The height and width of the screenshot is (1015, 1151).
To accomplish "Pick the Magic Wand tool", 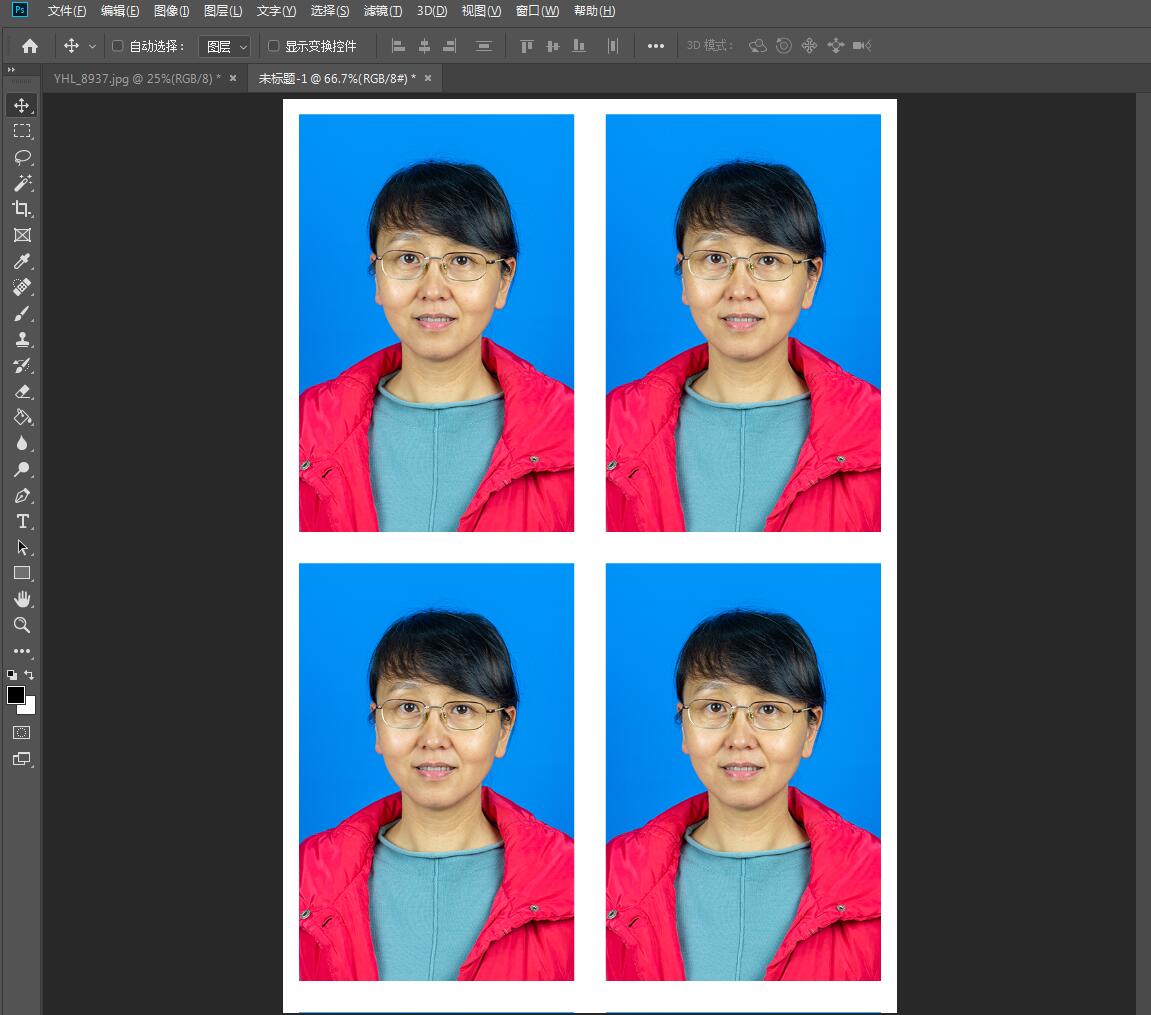I will pos(21,183).
